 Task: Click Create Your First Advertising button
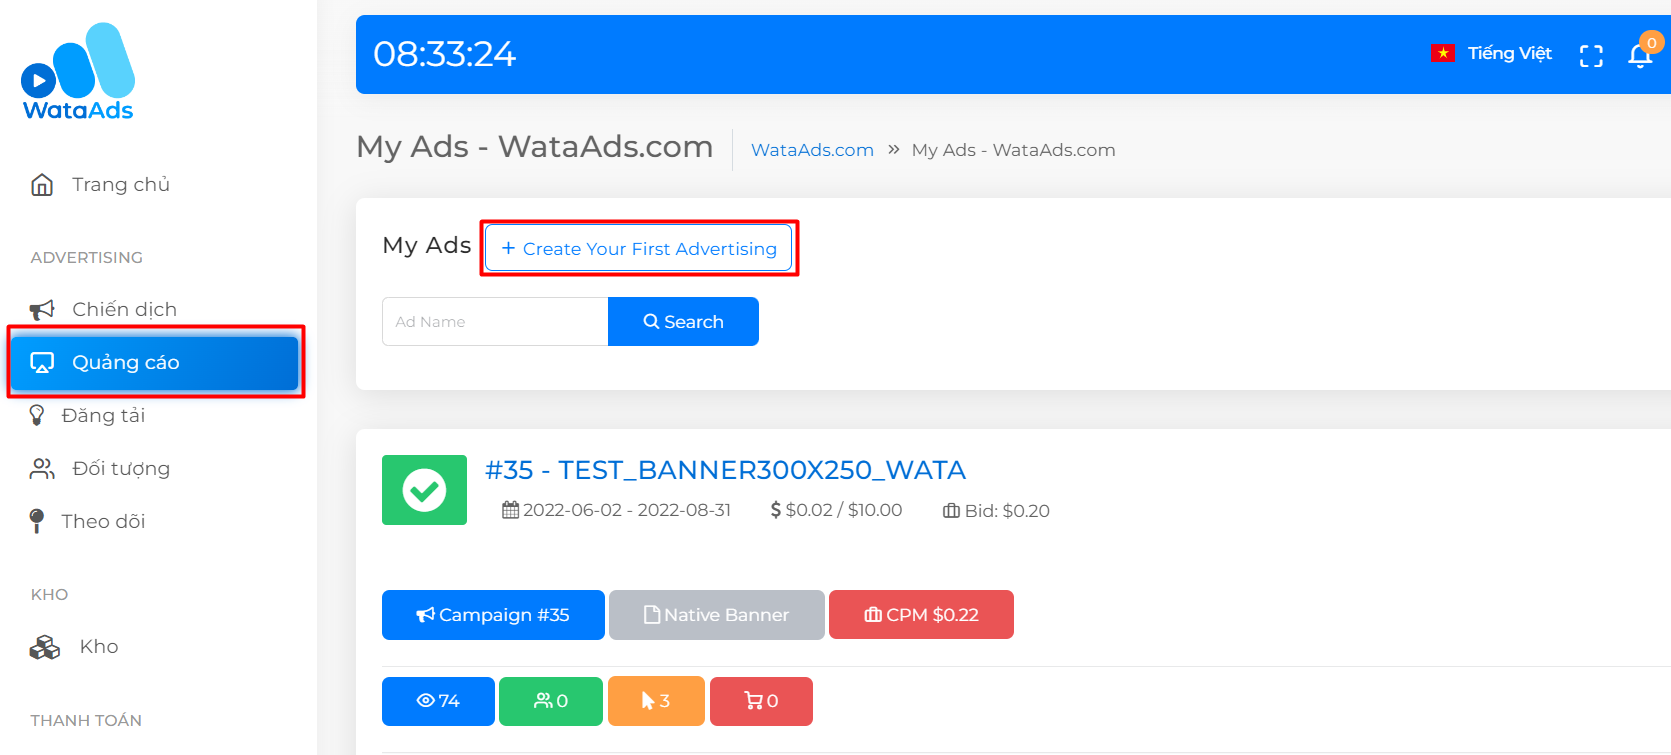pos(639,248)
